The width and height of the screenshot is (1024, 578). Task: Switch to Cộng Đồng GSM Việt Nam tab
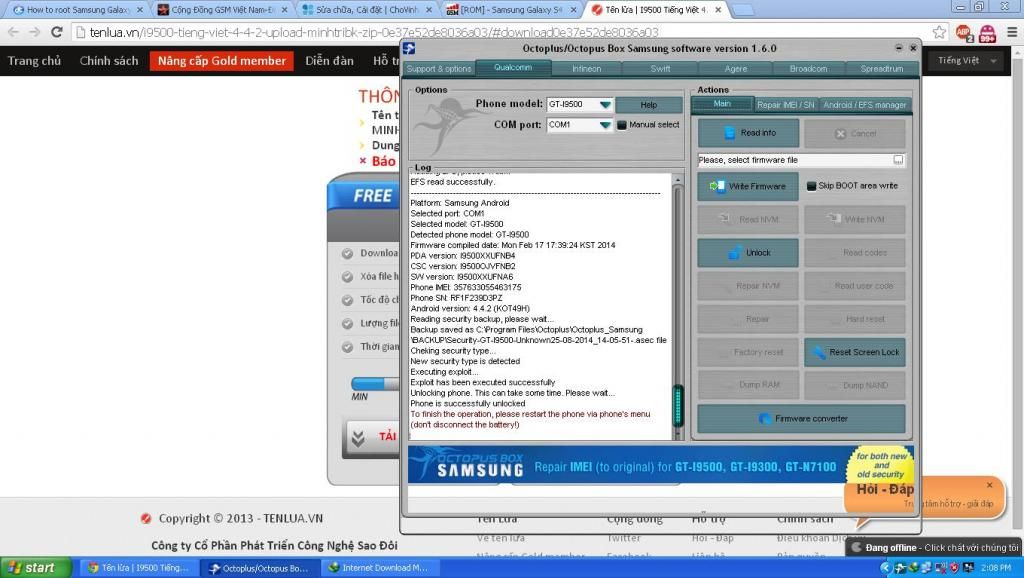(220, 10)
